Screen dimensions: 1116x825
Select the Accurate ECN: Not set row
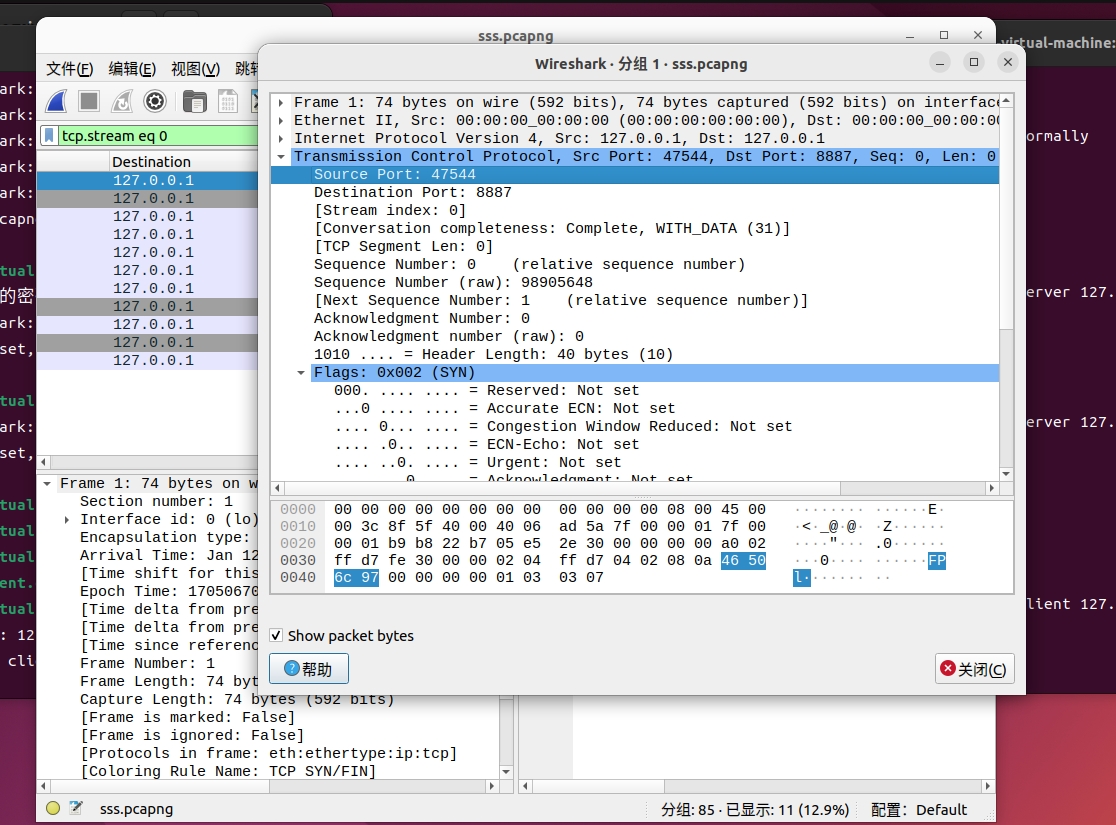(x=635, y=408)
